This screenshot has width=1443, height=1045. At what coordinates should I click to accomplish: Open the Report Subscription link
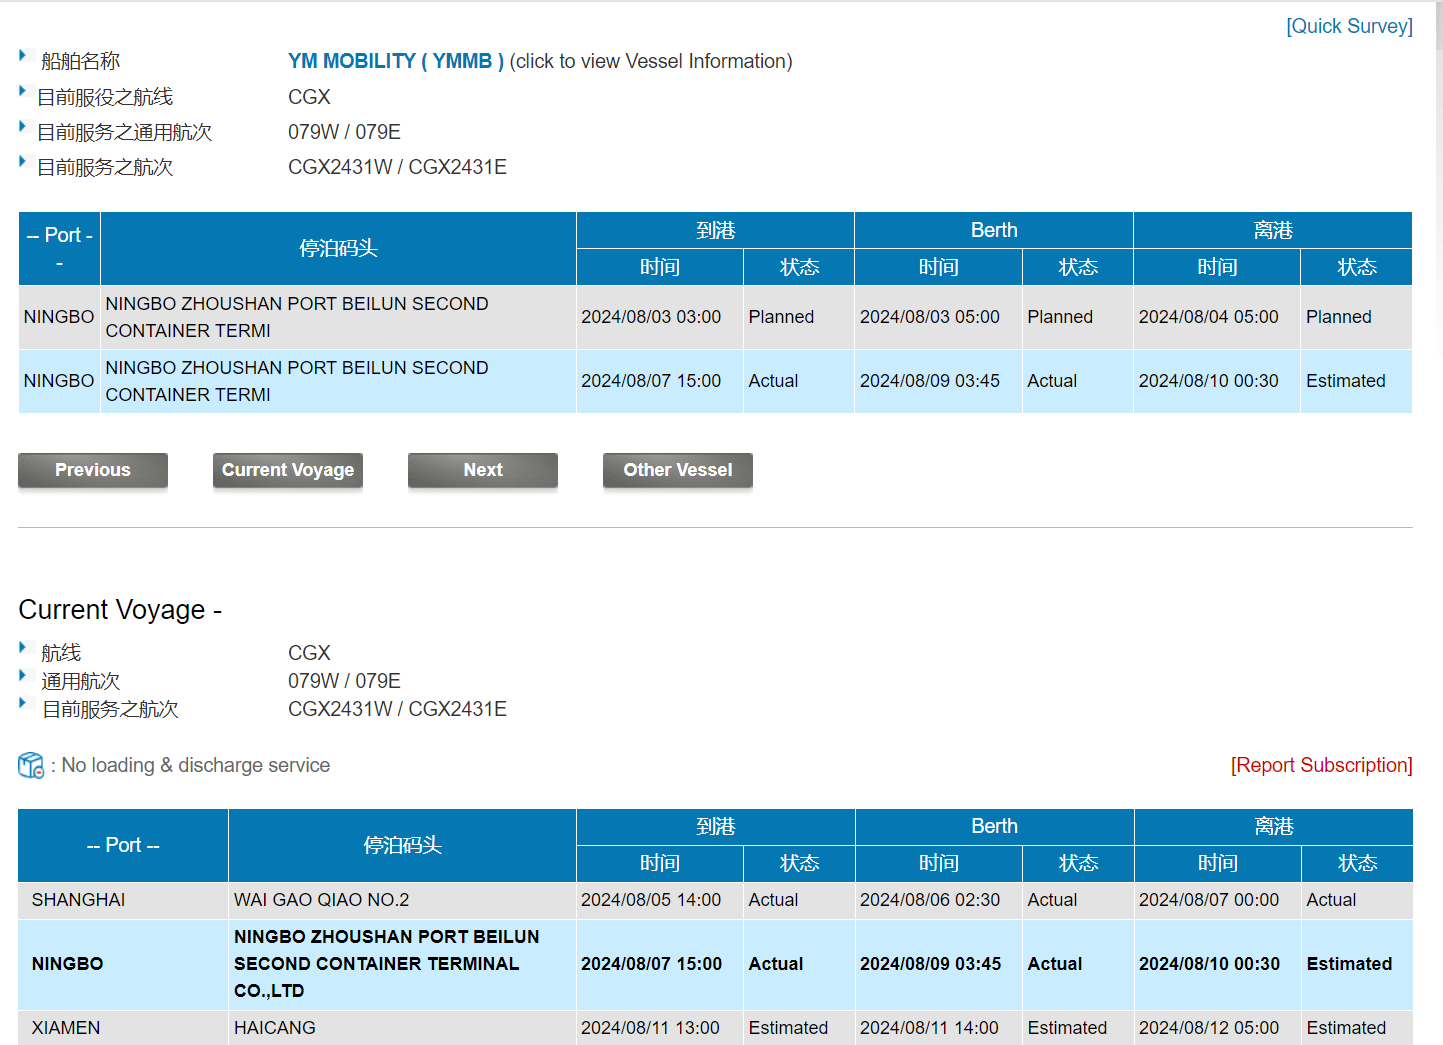tap(1321, 765)
